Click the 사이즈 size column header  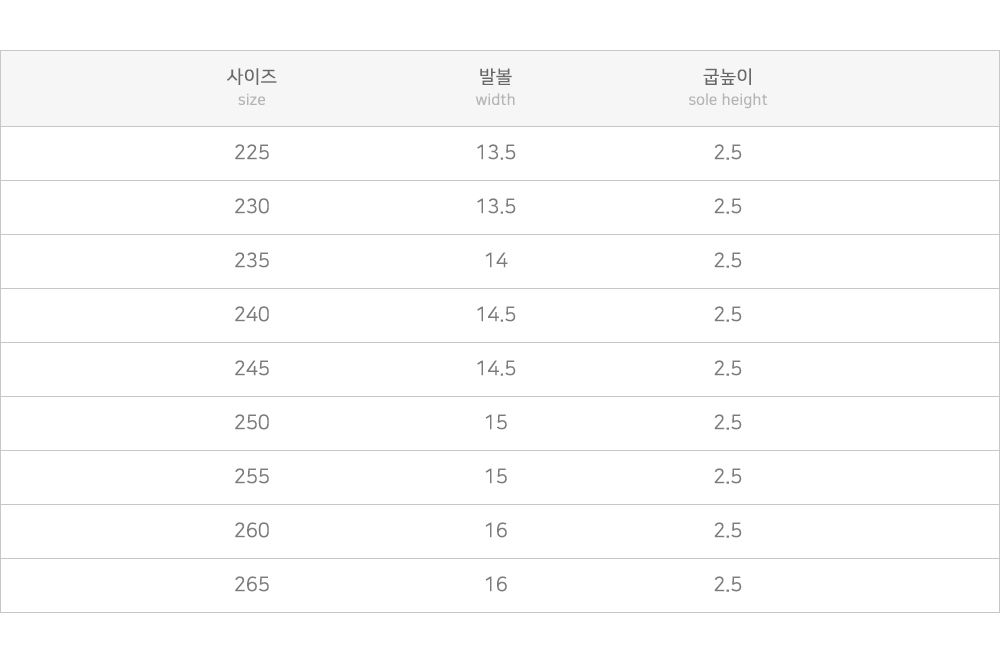(x=252, y=87)
